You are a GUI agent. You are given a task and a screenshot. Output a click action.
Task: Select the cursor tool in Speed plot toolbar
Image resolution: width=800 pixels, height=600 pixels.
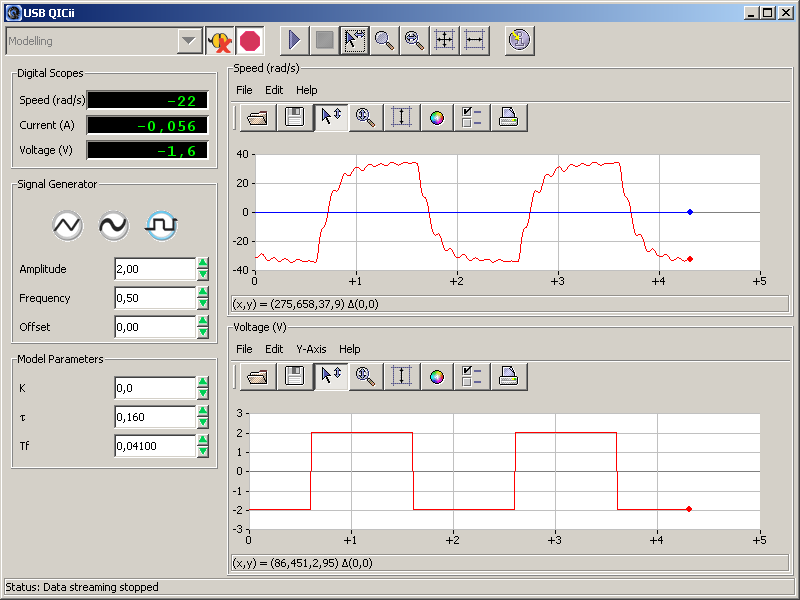[331, 118]
